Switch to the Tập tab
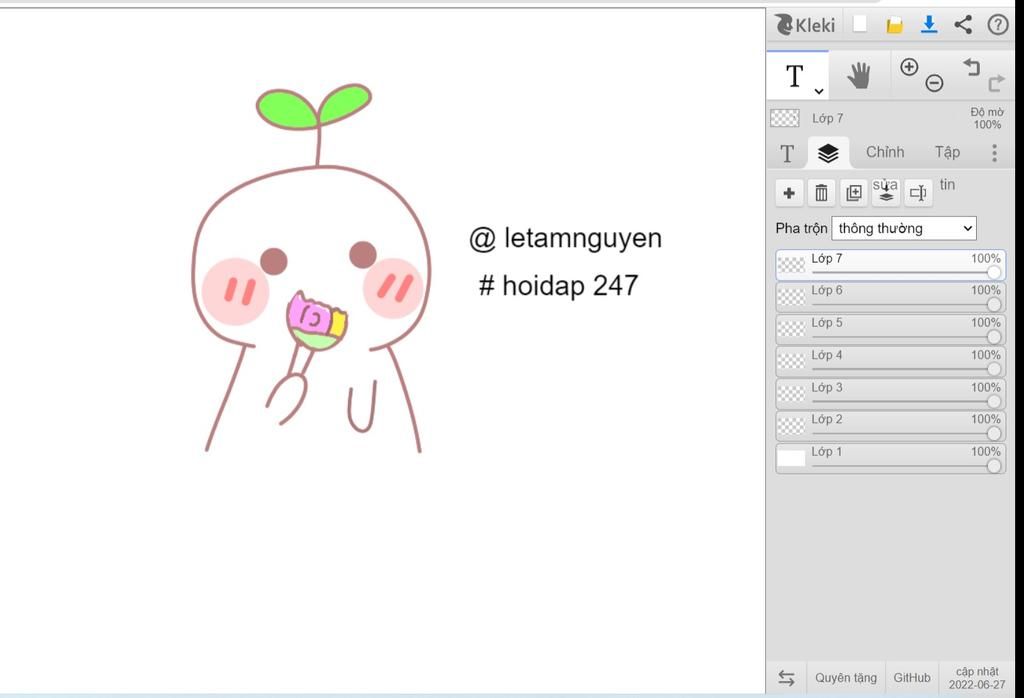 [x=947, y=152]
